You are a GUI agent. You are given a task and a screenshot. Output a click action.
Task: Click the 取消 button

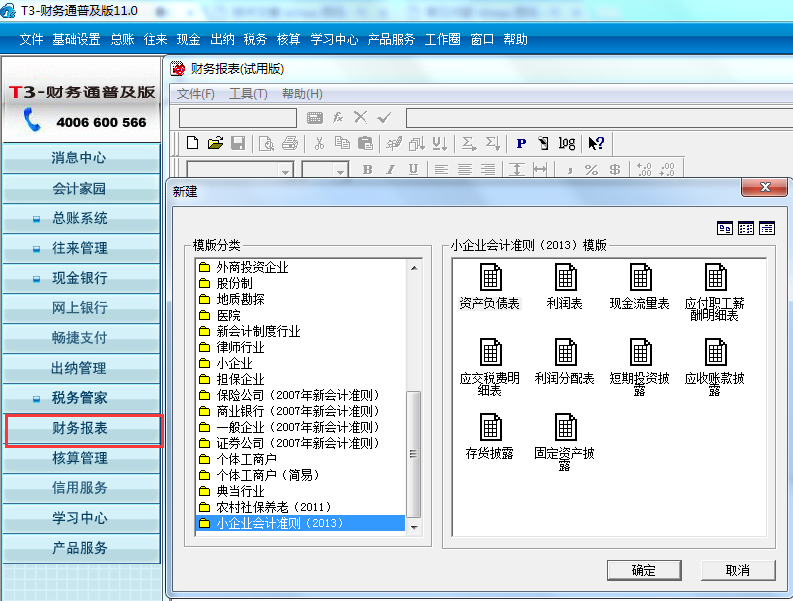(738, 570)
